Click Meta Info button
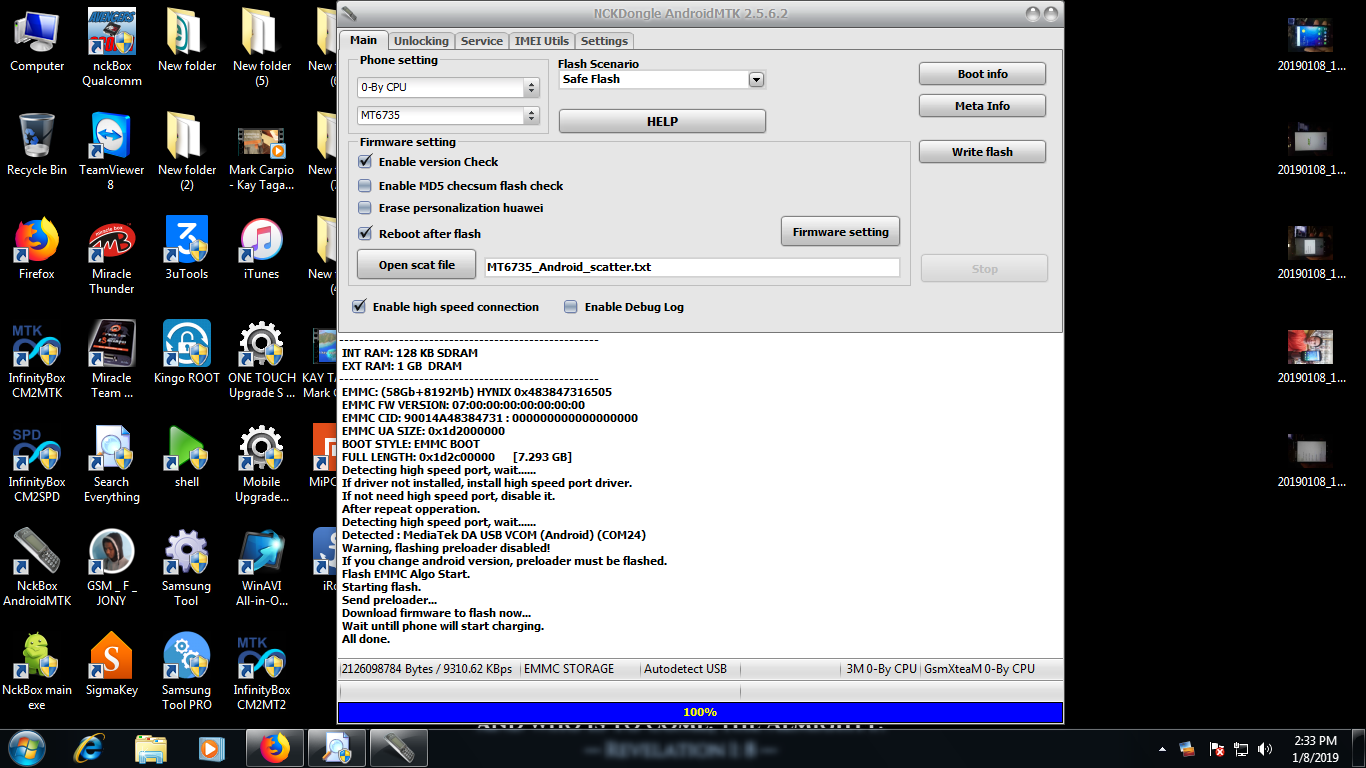 [982, 106]
